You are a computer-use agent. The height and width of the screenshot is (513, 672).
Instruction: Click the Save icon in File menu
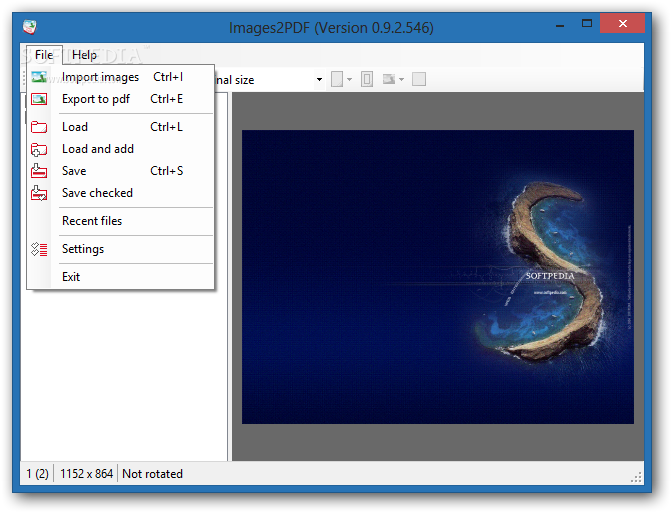coord(39,171)
